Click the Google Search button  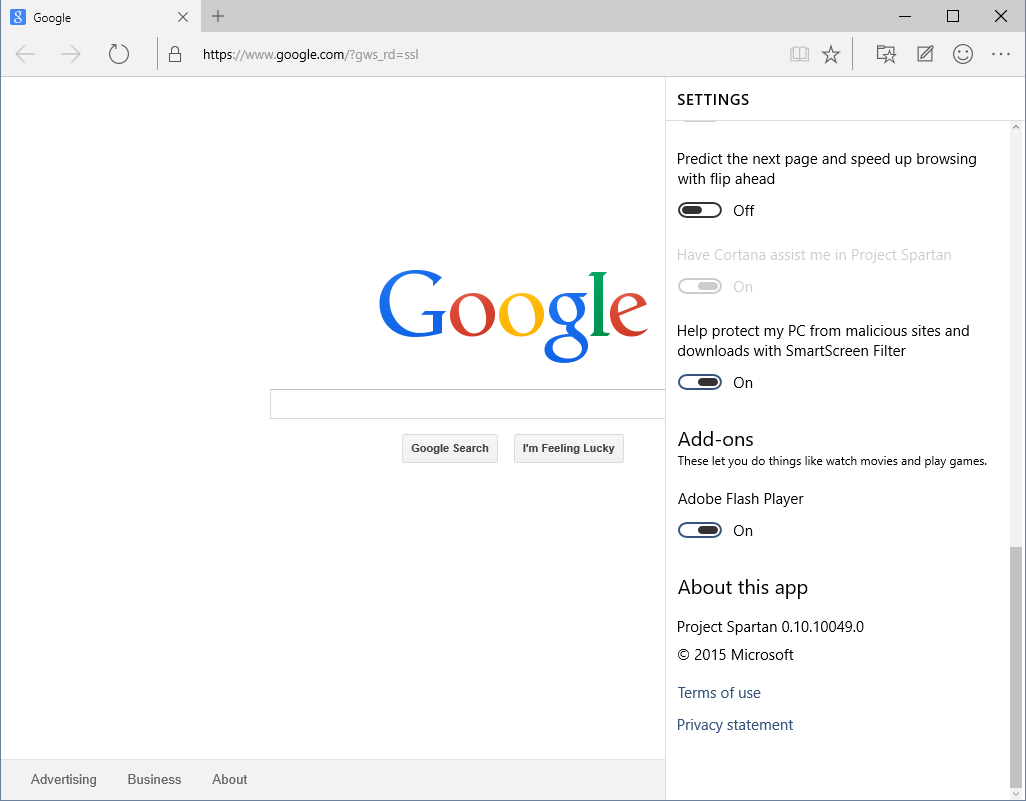click(449, 448)
